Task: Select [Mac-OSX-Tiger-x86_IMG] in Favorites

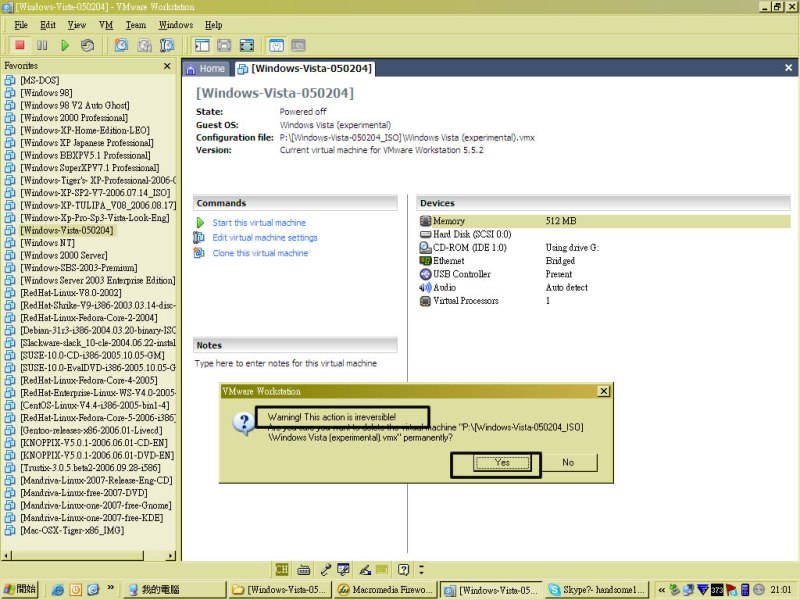Action: pos(72,530)
